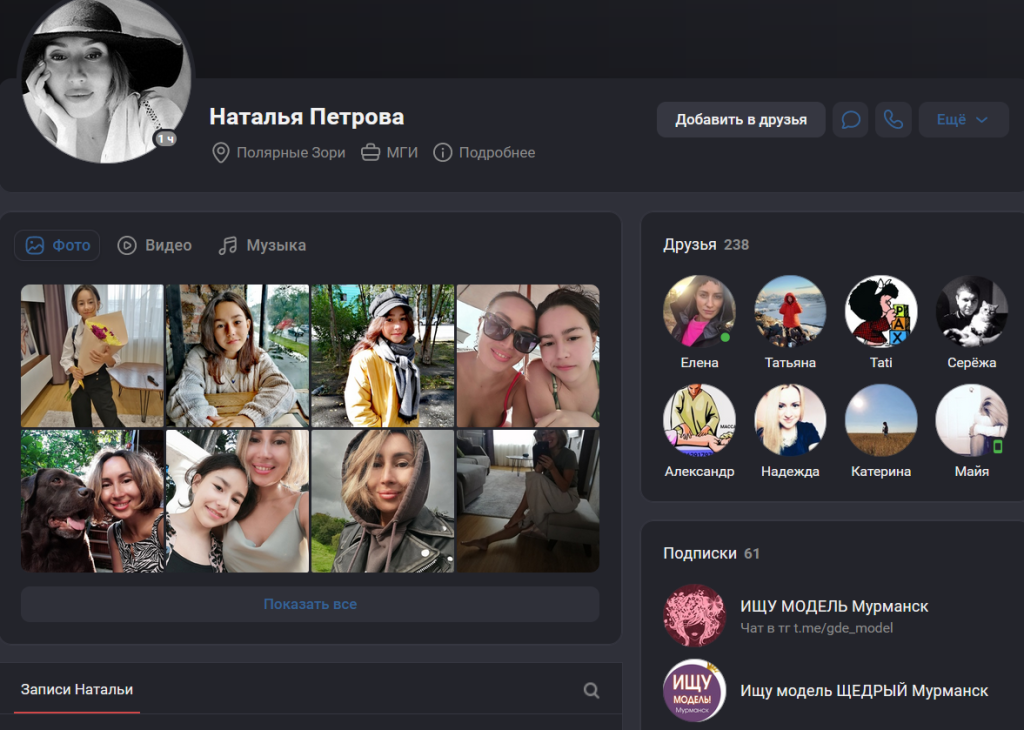Select the Записи Натальи tab

point(77,690)
